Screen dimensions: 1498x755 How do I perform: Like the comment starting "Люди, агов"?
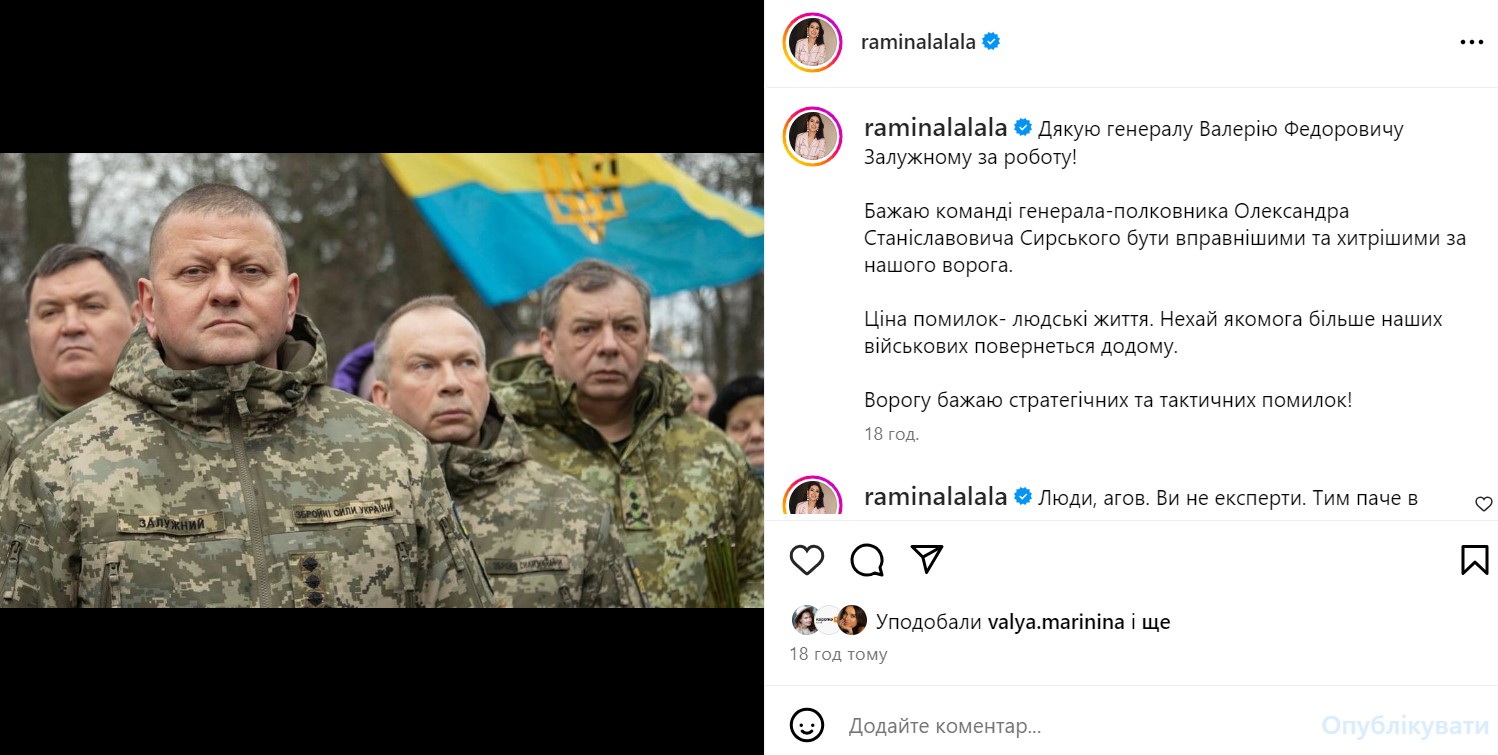point(1483,504)
